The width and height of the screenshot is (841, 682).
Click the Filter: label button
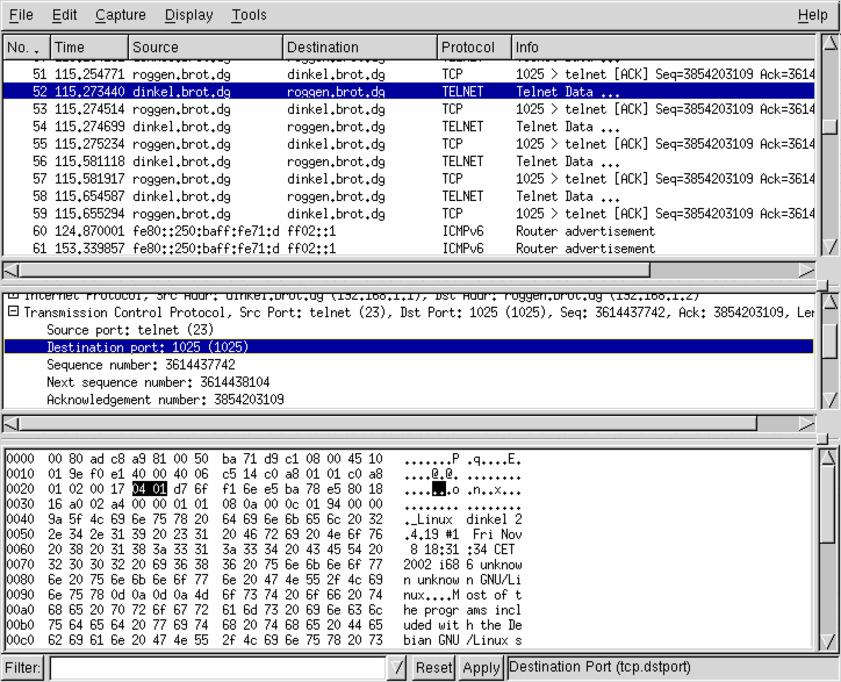(23, 667)
